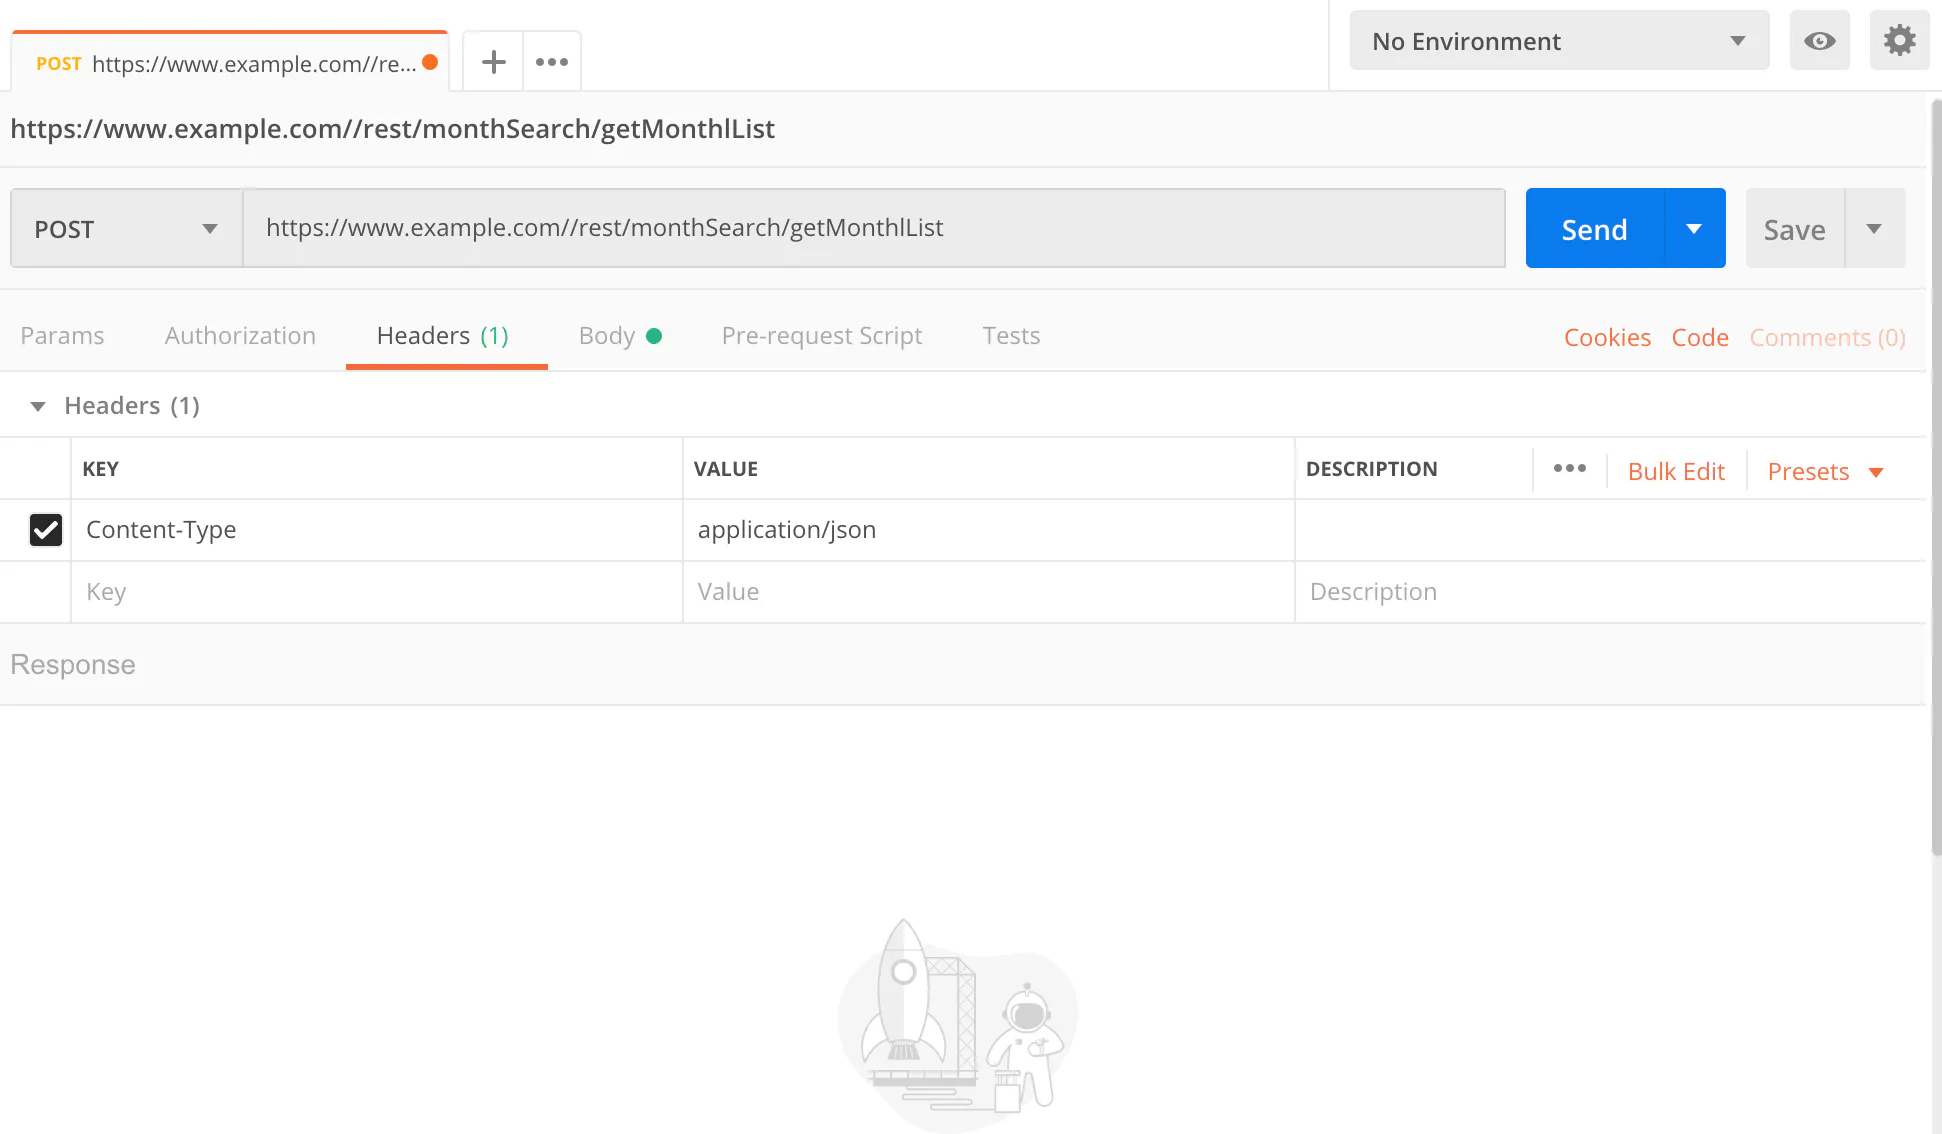This screenshot has height=1134, width=1942.
Task: Open the Cookies link
Action: (x=1607, y=338)
